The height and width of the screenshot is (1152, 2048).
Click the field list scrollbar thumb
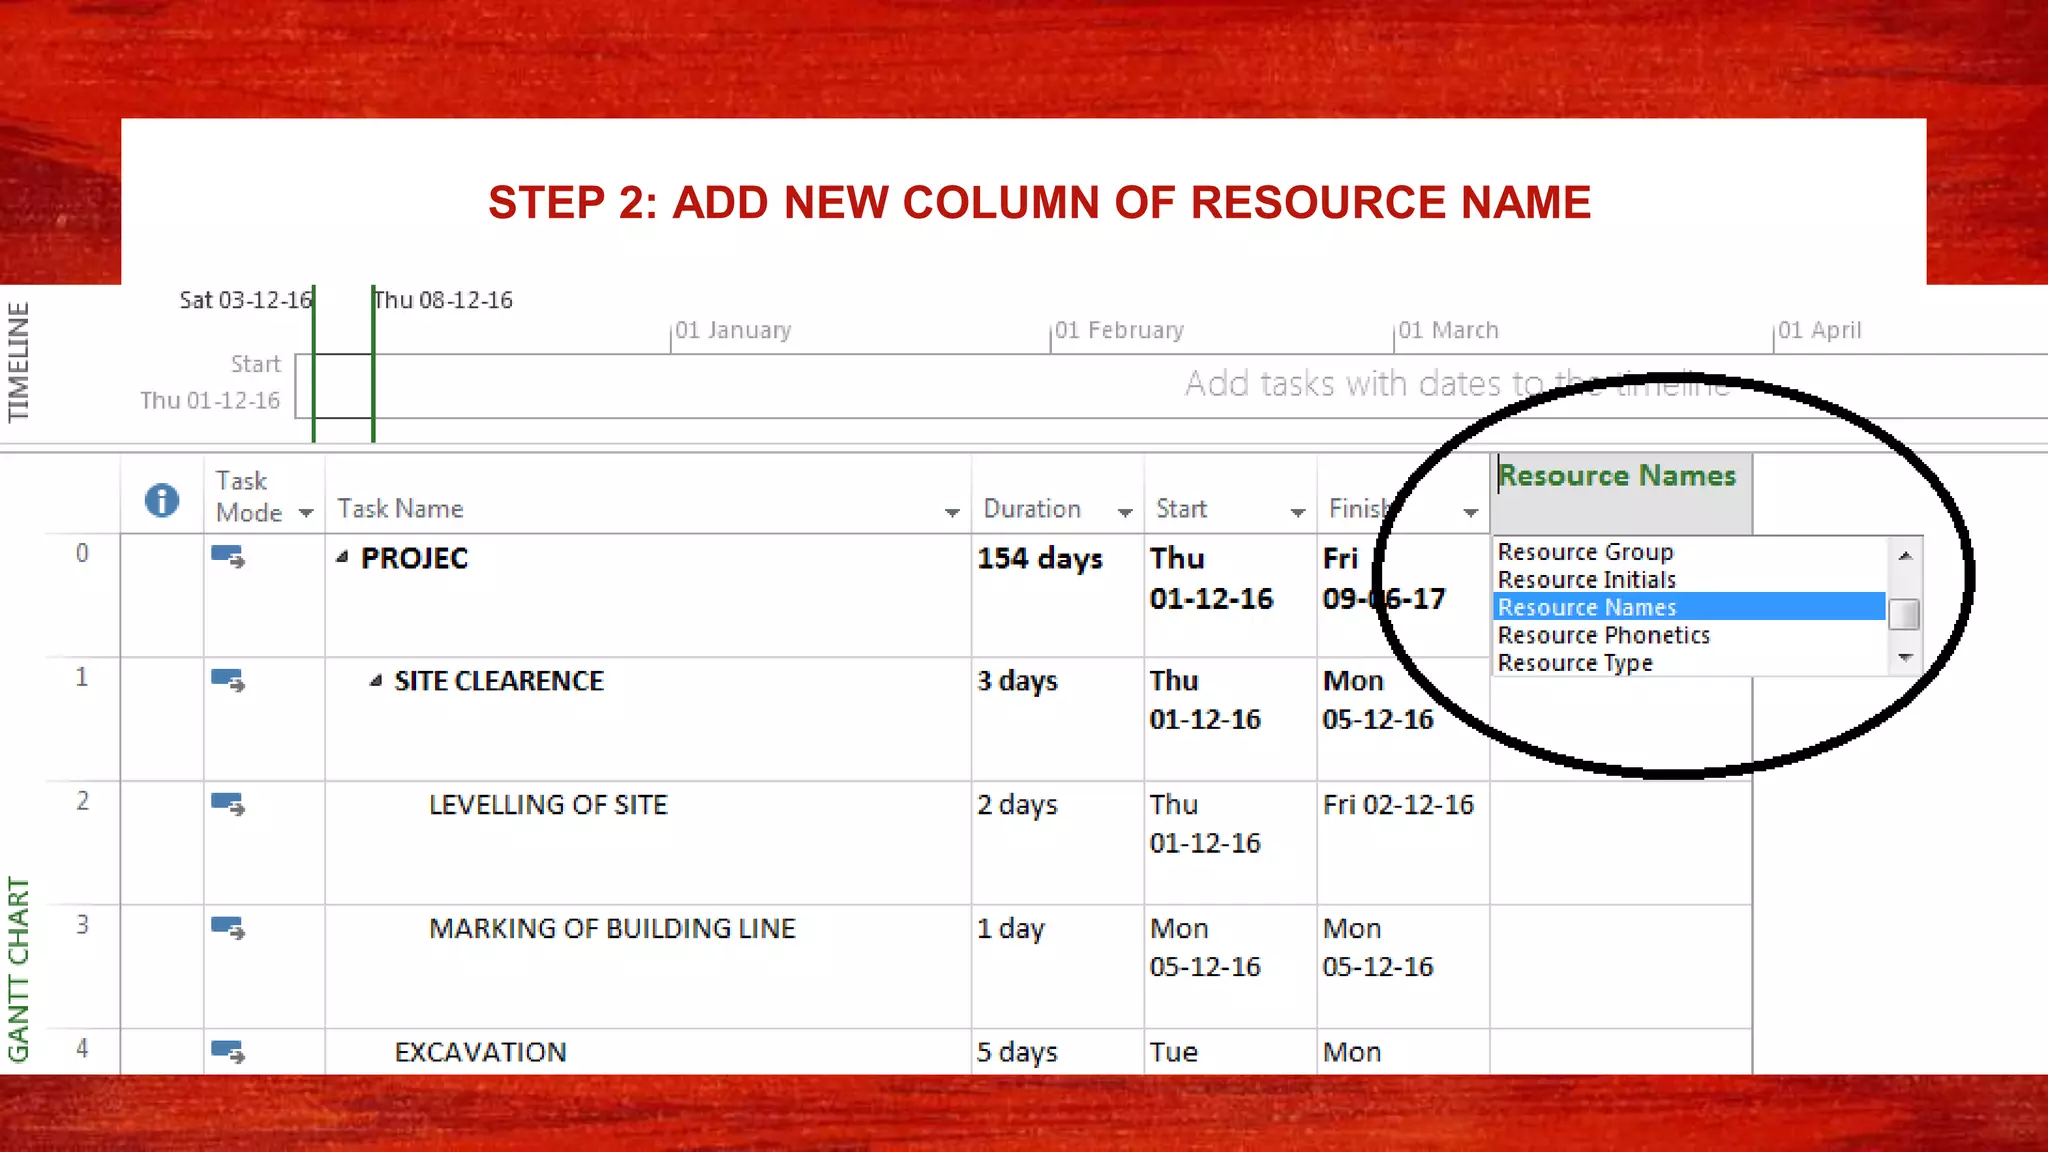tap(1905, 614)
